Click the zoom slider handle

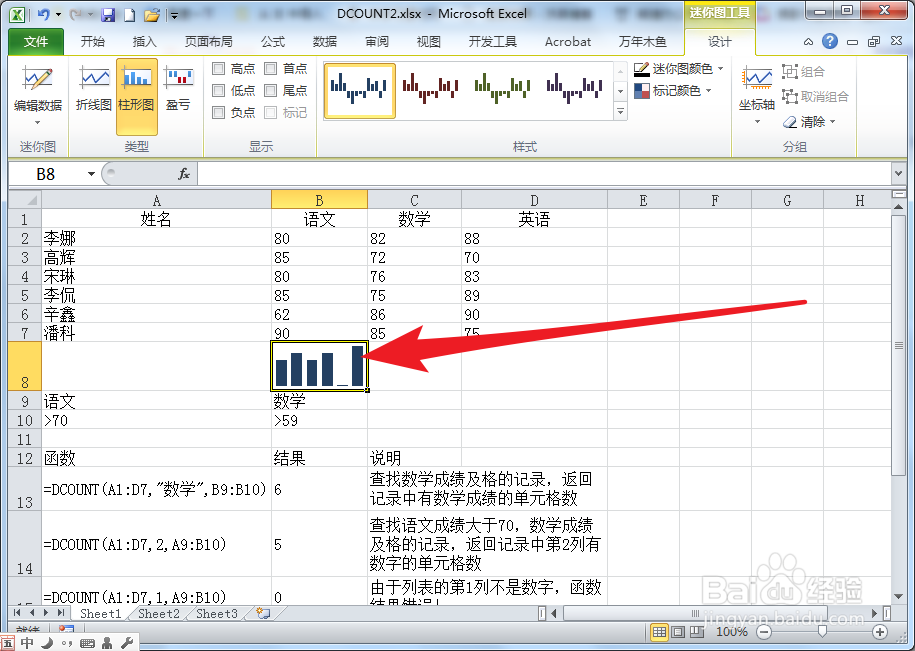click(822, 631)
